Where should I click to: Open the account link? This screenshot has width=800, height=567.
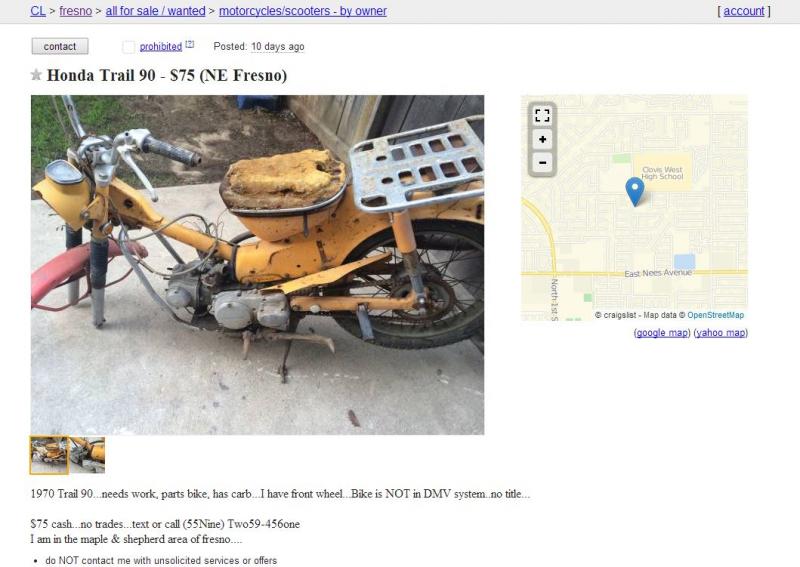point(744,11)
